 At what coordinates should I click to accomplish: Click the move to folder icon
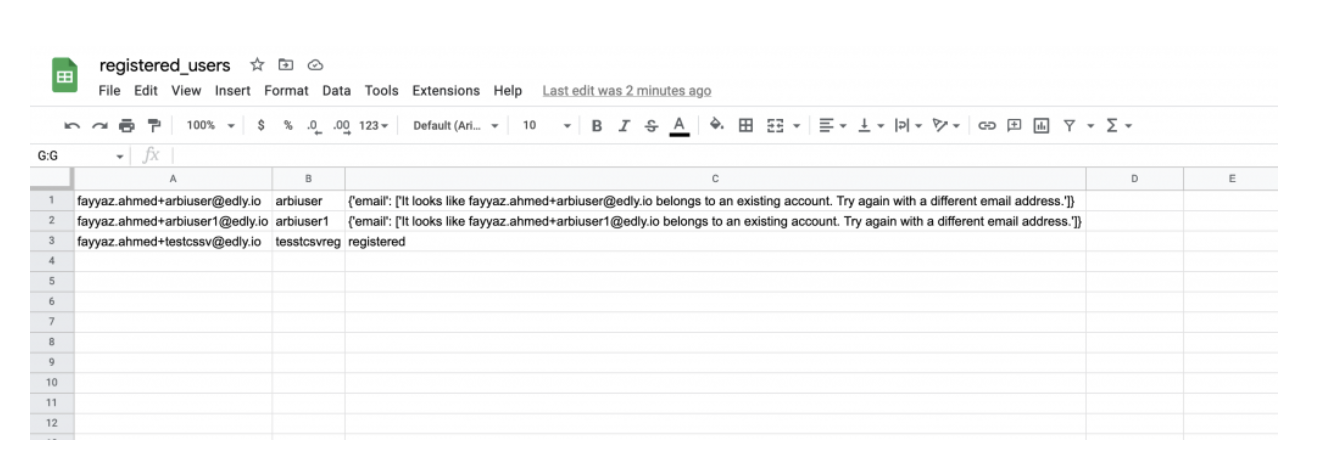click(285, 66)
